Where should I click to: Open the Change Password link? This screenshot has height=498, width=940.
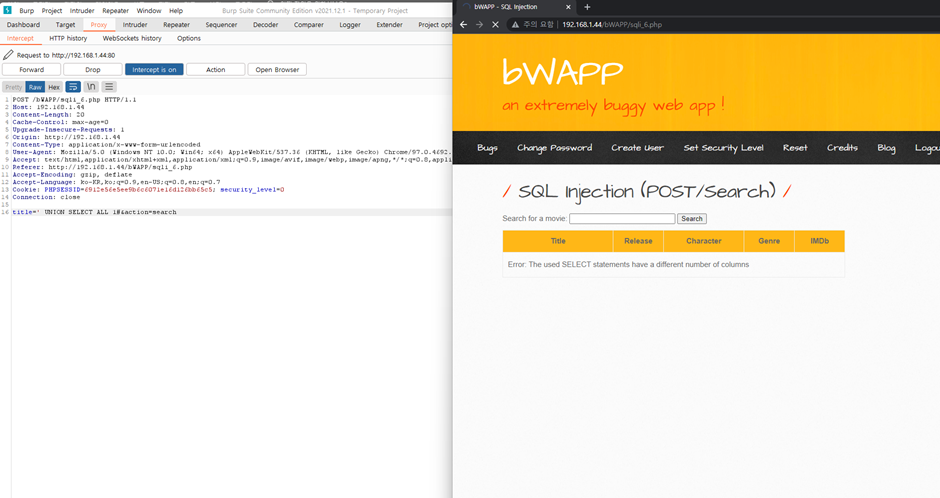coord(555,148)
